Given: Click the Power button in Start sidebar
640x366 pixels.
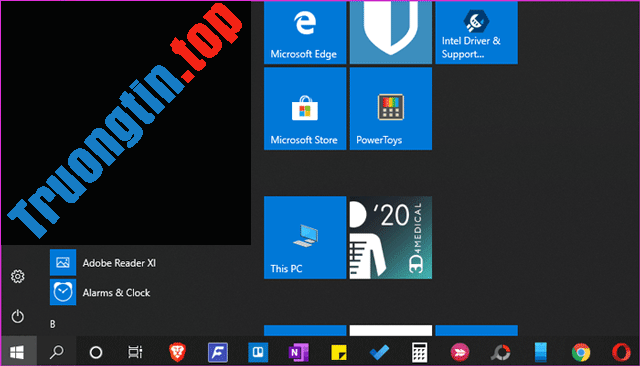Looking at the screenshot, I should (18, 316).
